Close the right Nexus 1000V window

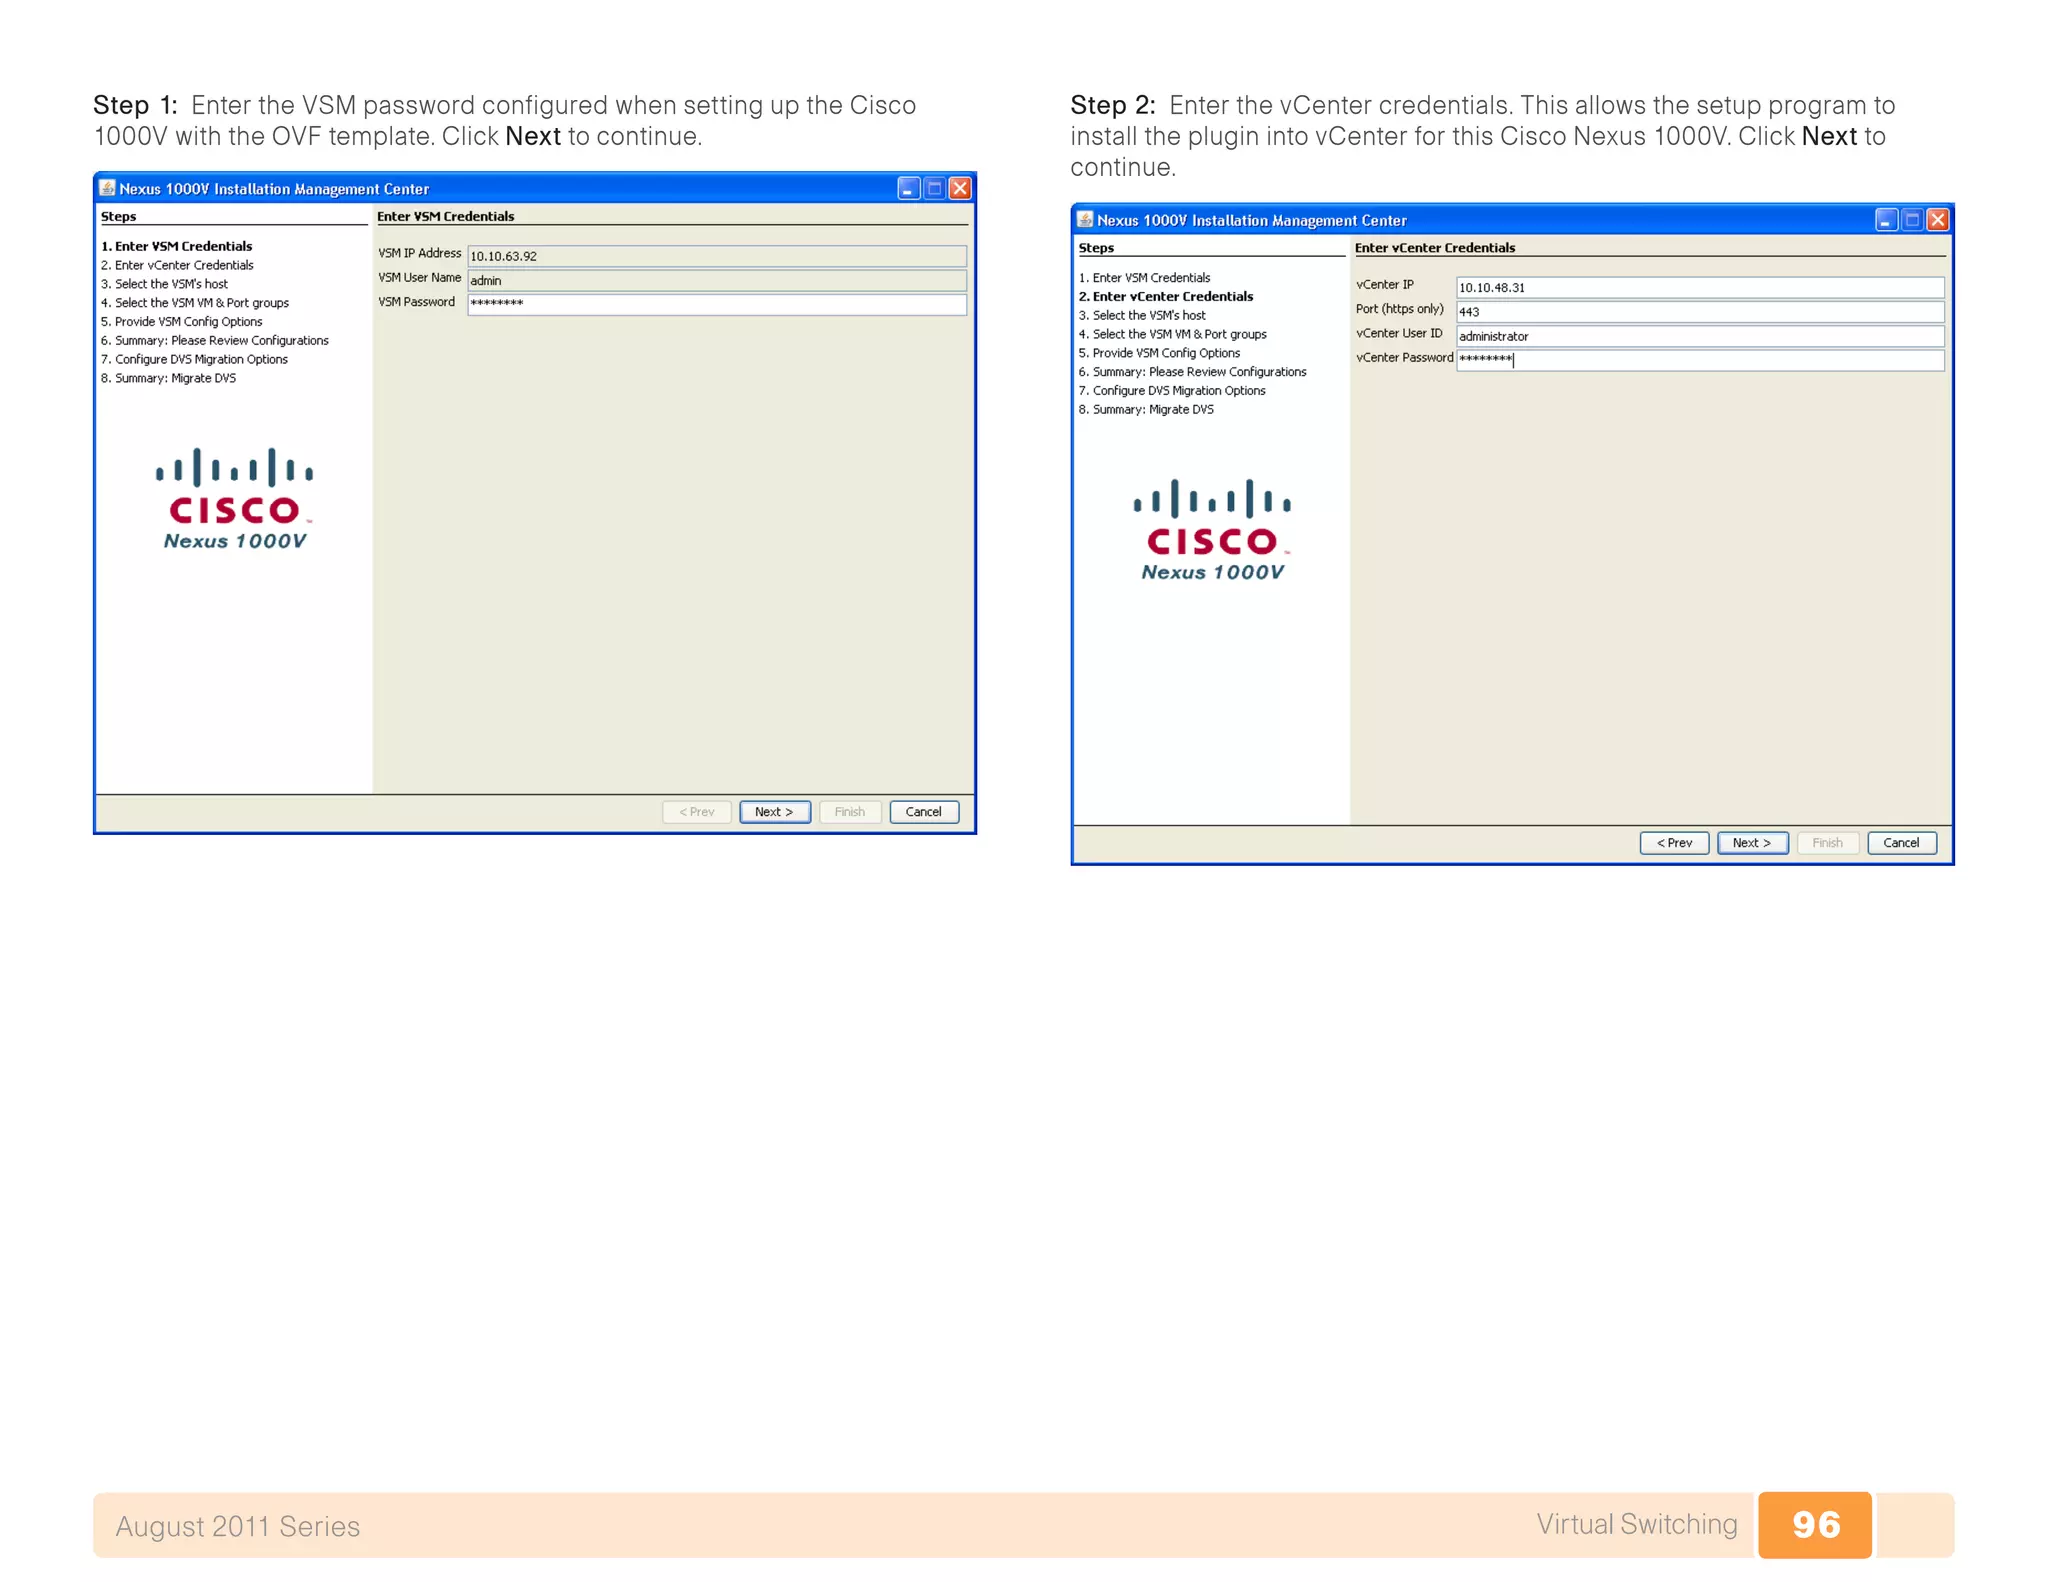click(x=1938, y=219)
